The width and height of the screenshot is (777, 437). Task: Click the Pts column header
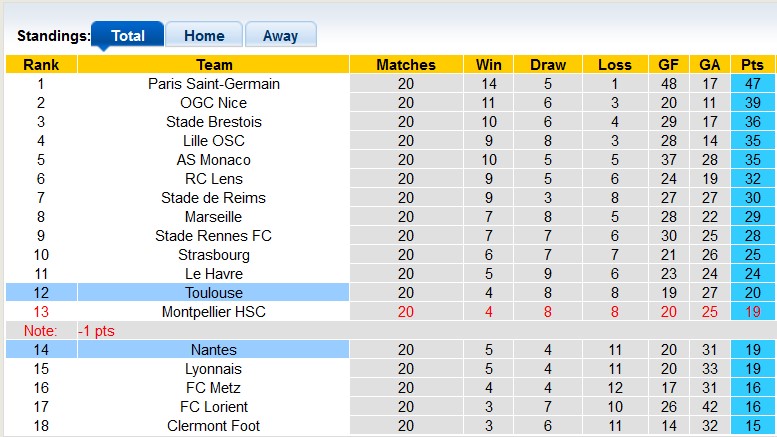coord(752,65)
